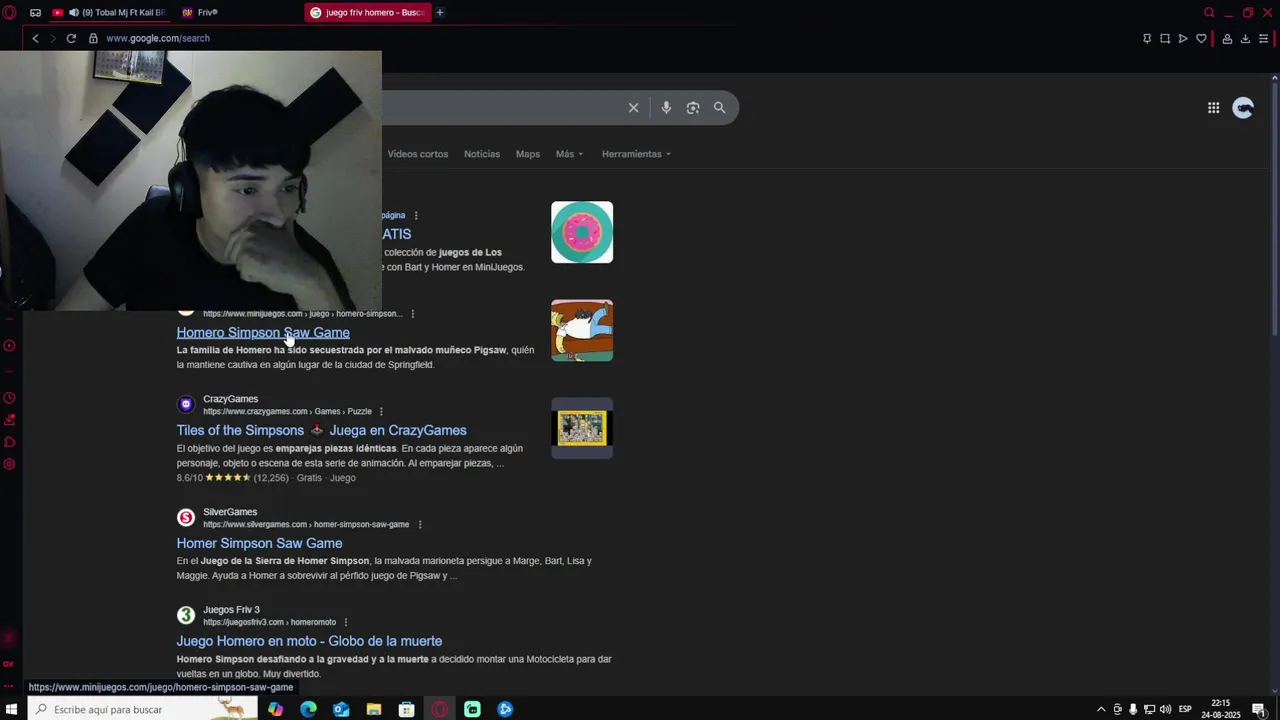Take a snapshot with the capture icon

(1165, 38)
